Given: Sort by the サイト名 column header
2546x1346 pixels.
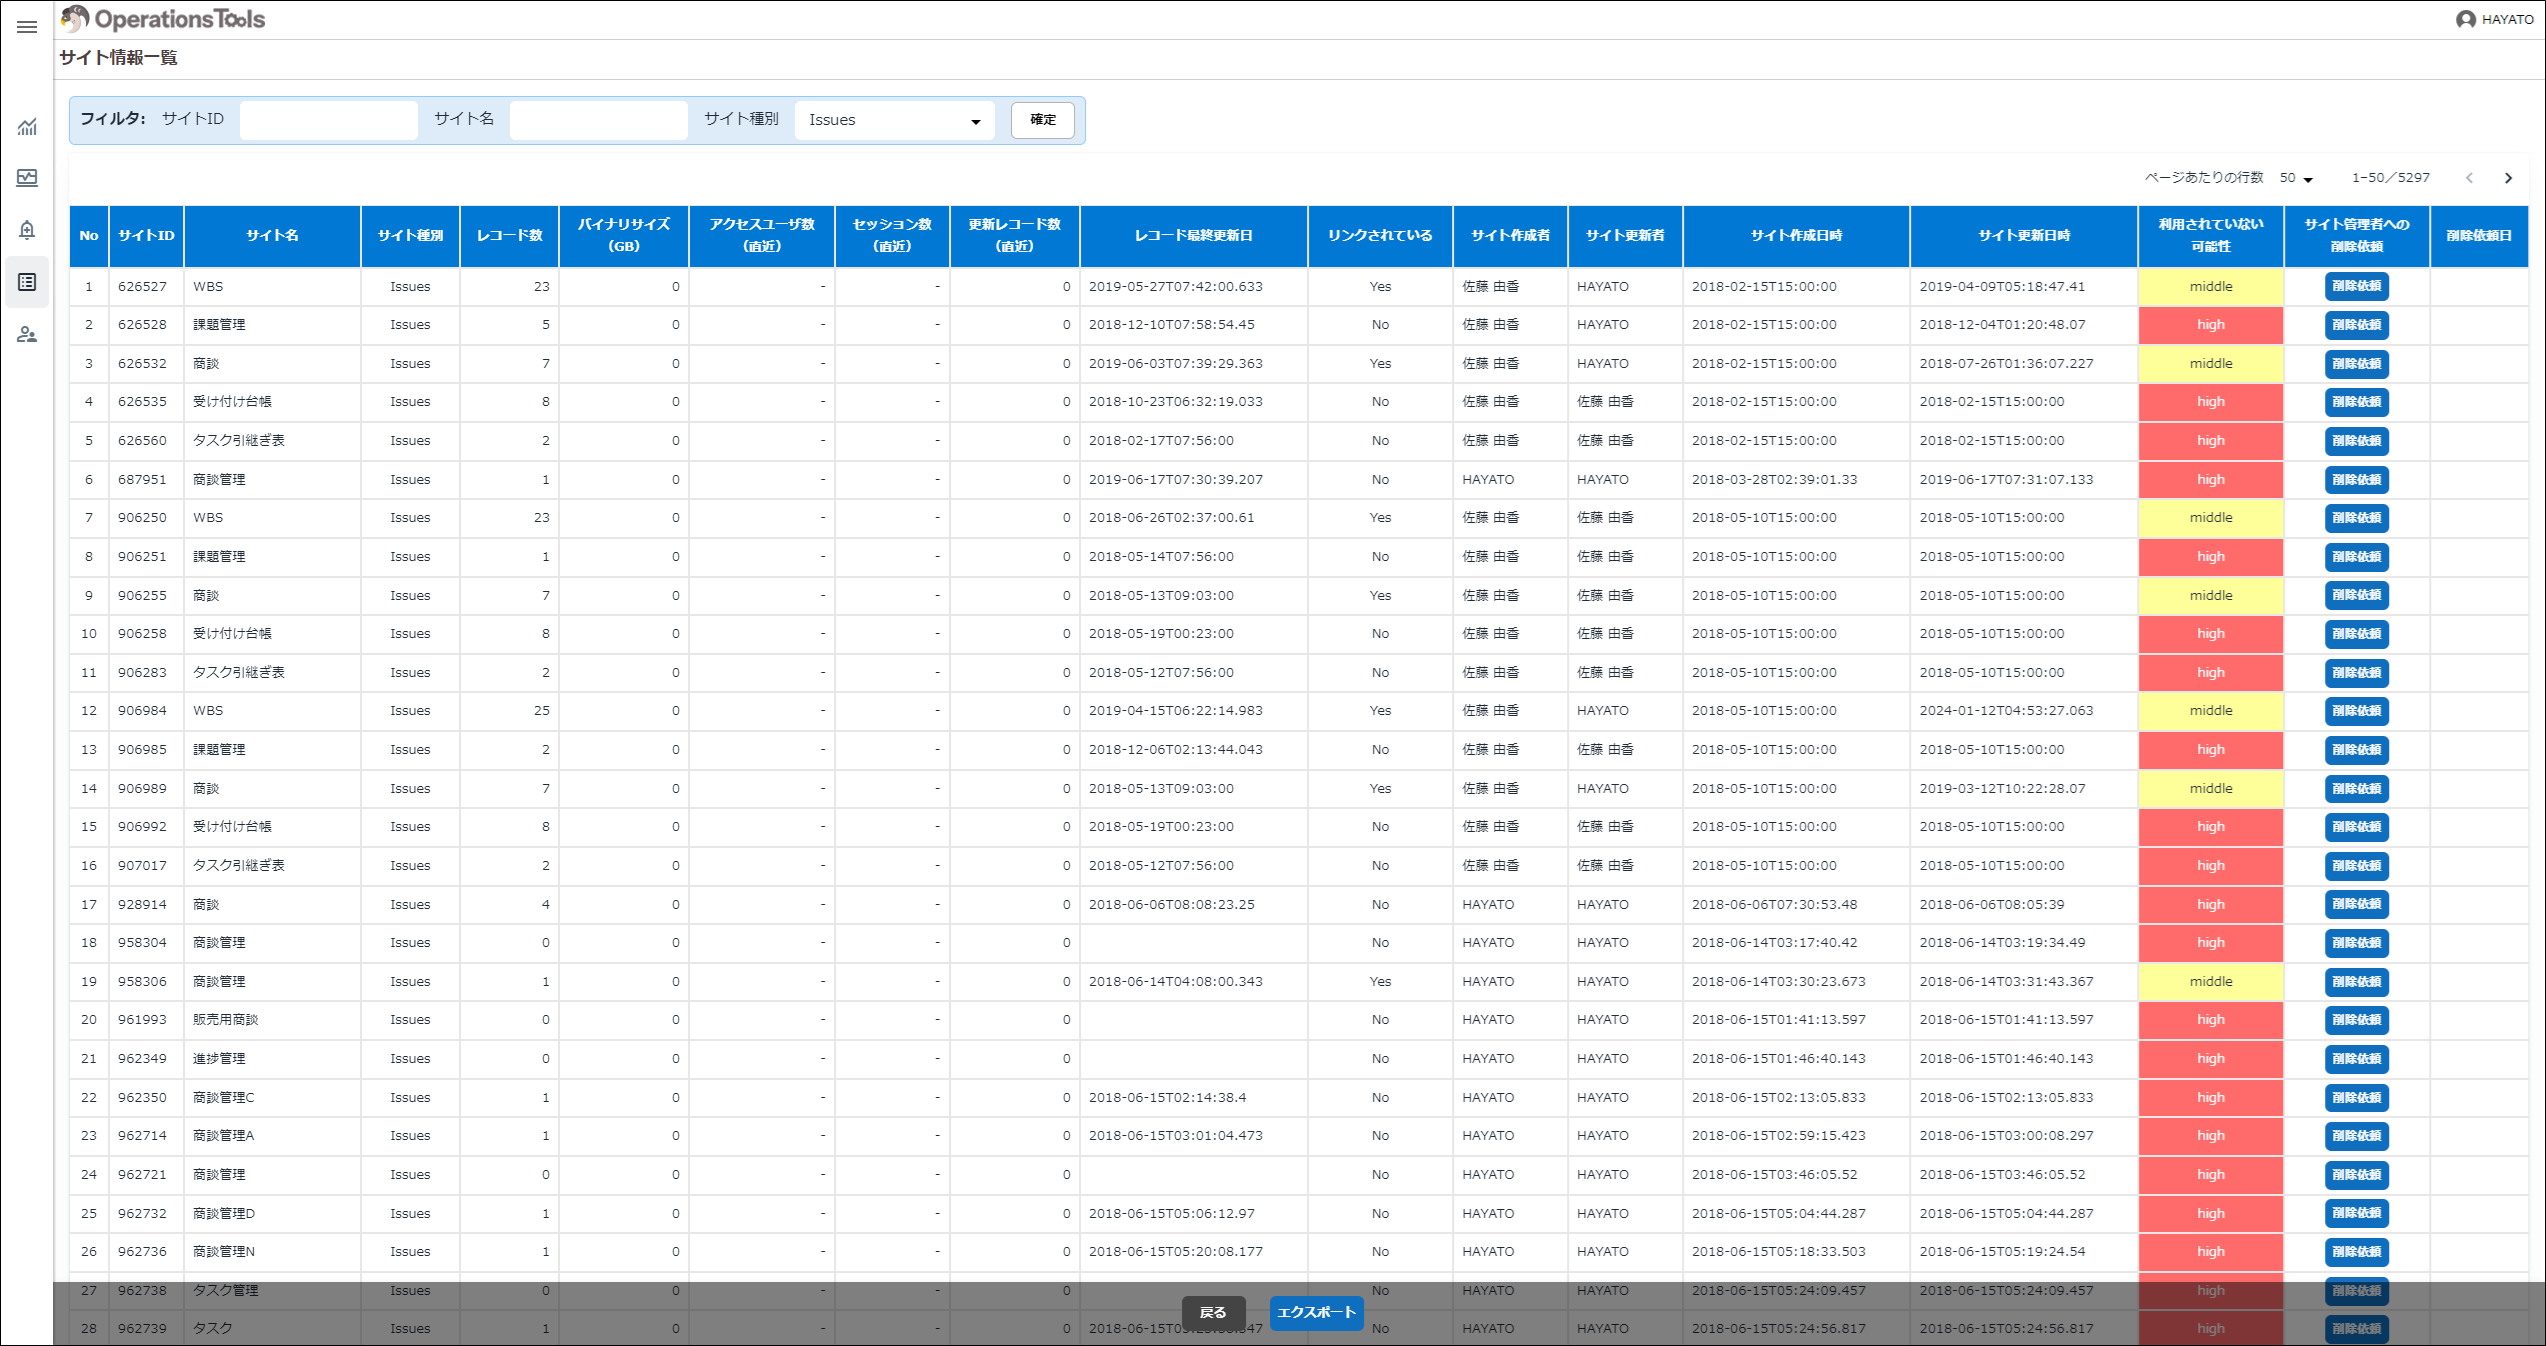Looking at the screenshot, I should (x=272, y=236).
